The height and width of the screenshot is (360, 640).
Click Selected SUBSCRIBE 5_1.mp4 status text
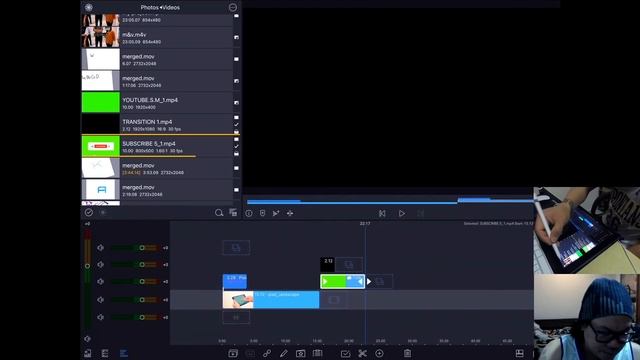click(498, 224)
